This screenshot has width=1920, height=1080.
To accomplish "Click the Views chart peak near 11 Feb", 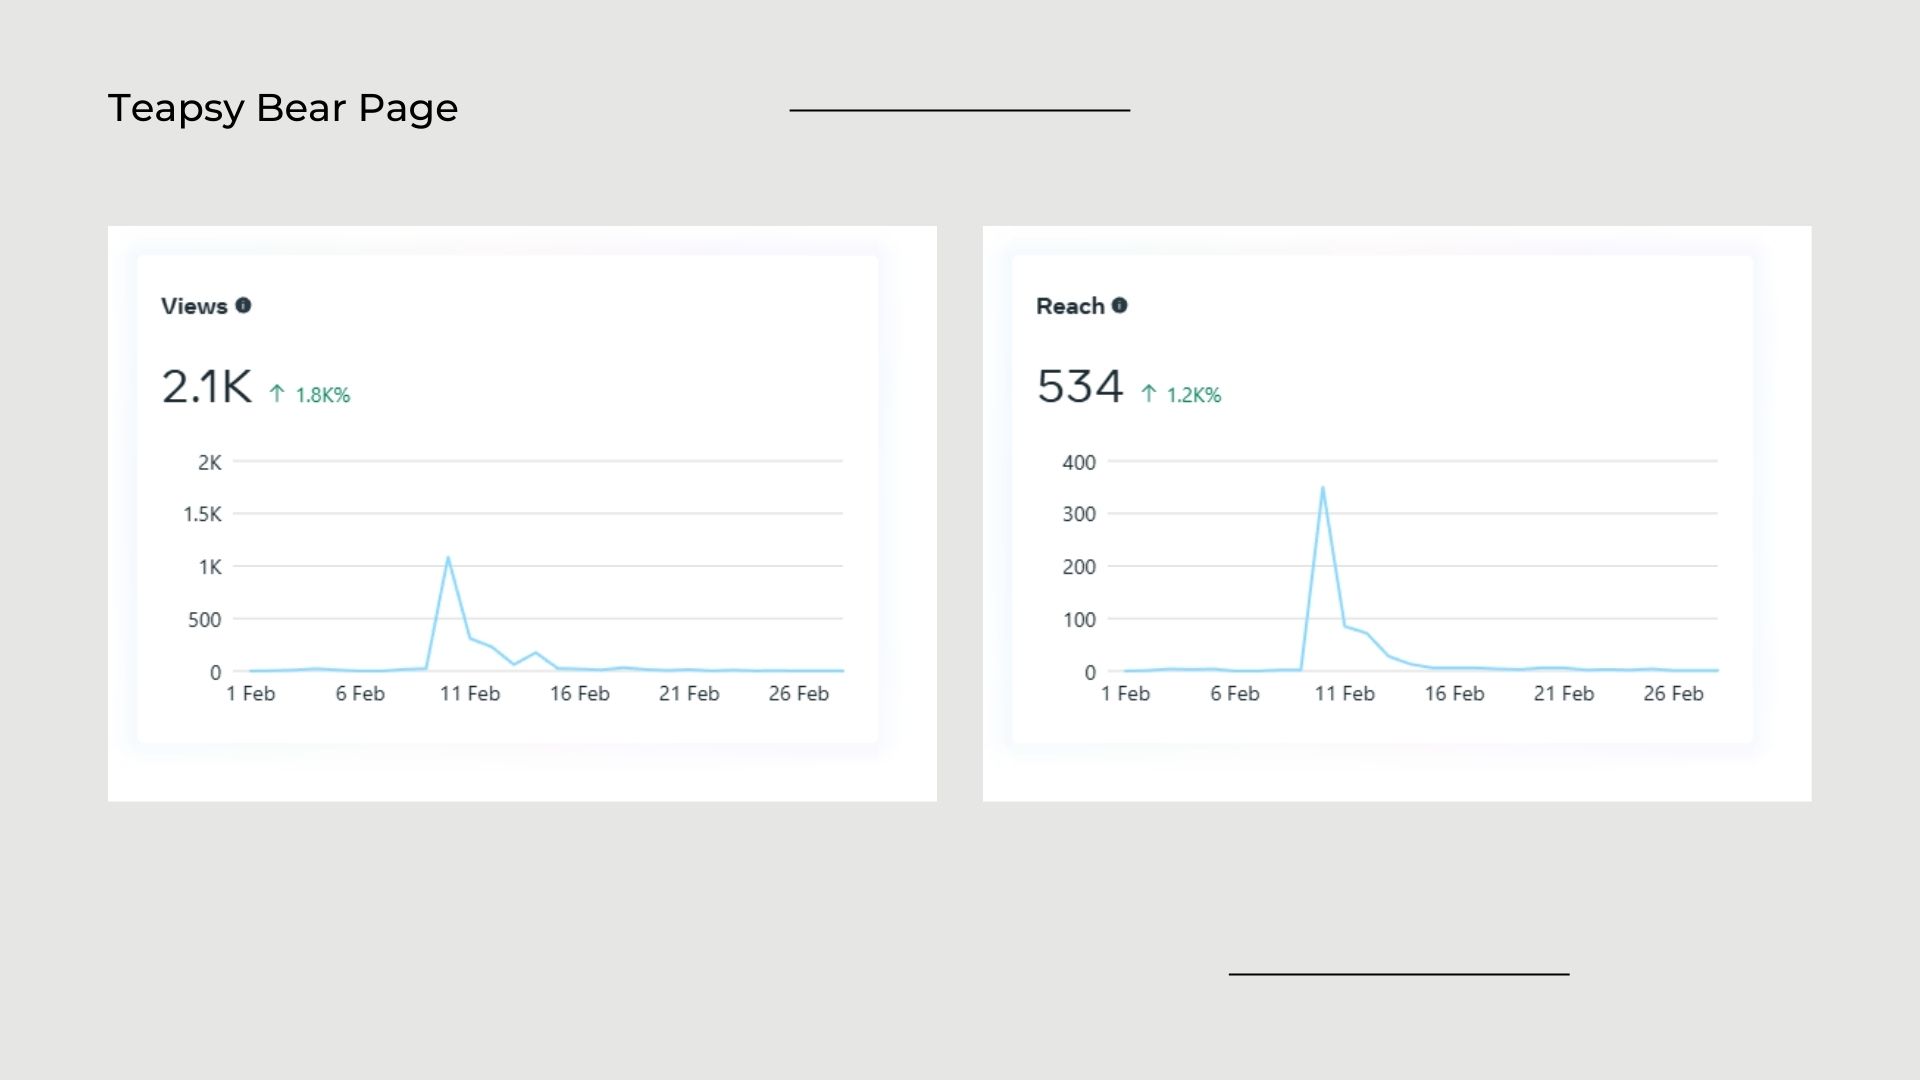I will 448,558.
